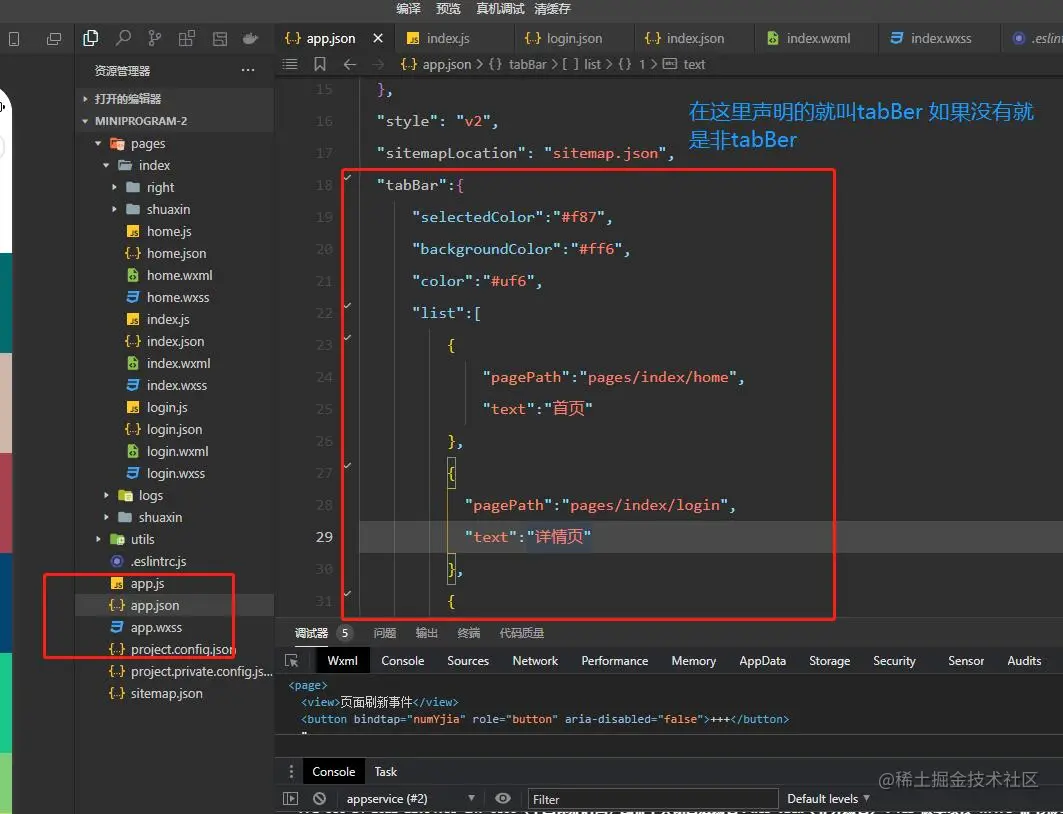1063x814 pixels.
Task: Open the Performance devtools tab
Action: coord(614,661)
